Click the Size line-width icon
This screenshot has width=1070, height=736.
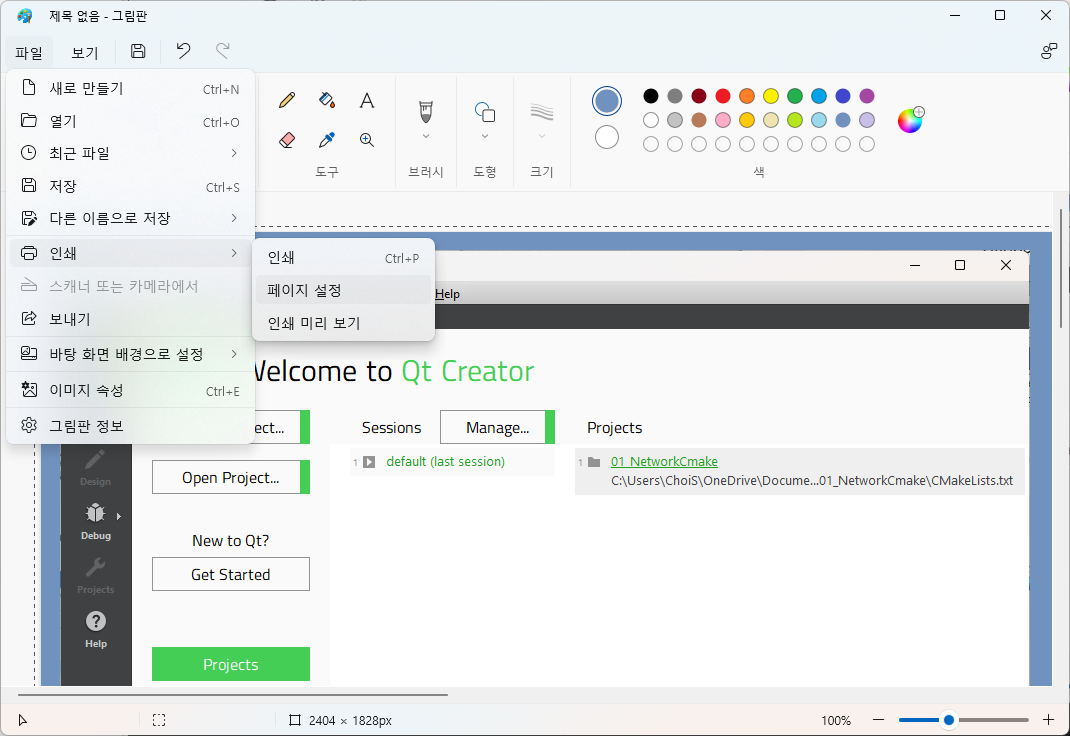[x=542, y=112]
